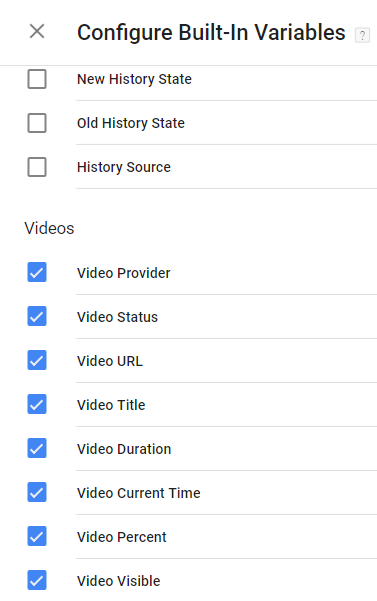Image resolution: width=377 pixels, height=601 pixels.
Task: Untick the Video URL checkbox
Action: pyautogui.click(x=37, y=360)
